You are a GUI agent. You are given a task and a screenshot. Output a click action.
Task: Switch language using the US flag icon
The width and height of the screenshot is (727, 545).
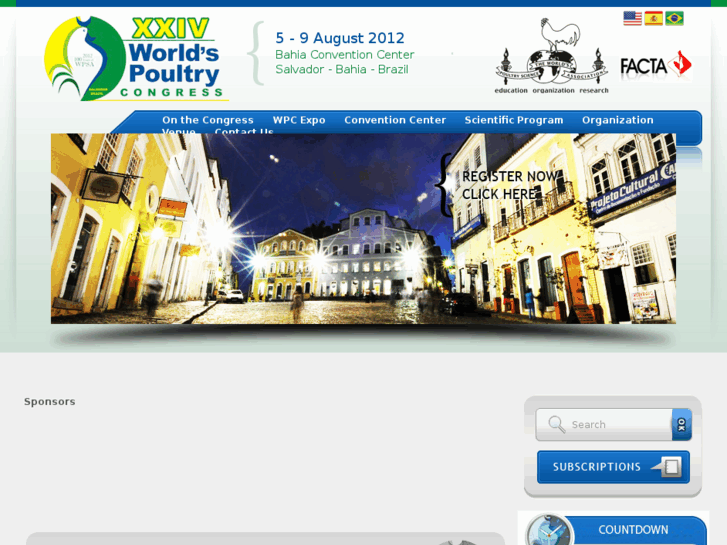tap(632, 19)
